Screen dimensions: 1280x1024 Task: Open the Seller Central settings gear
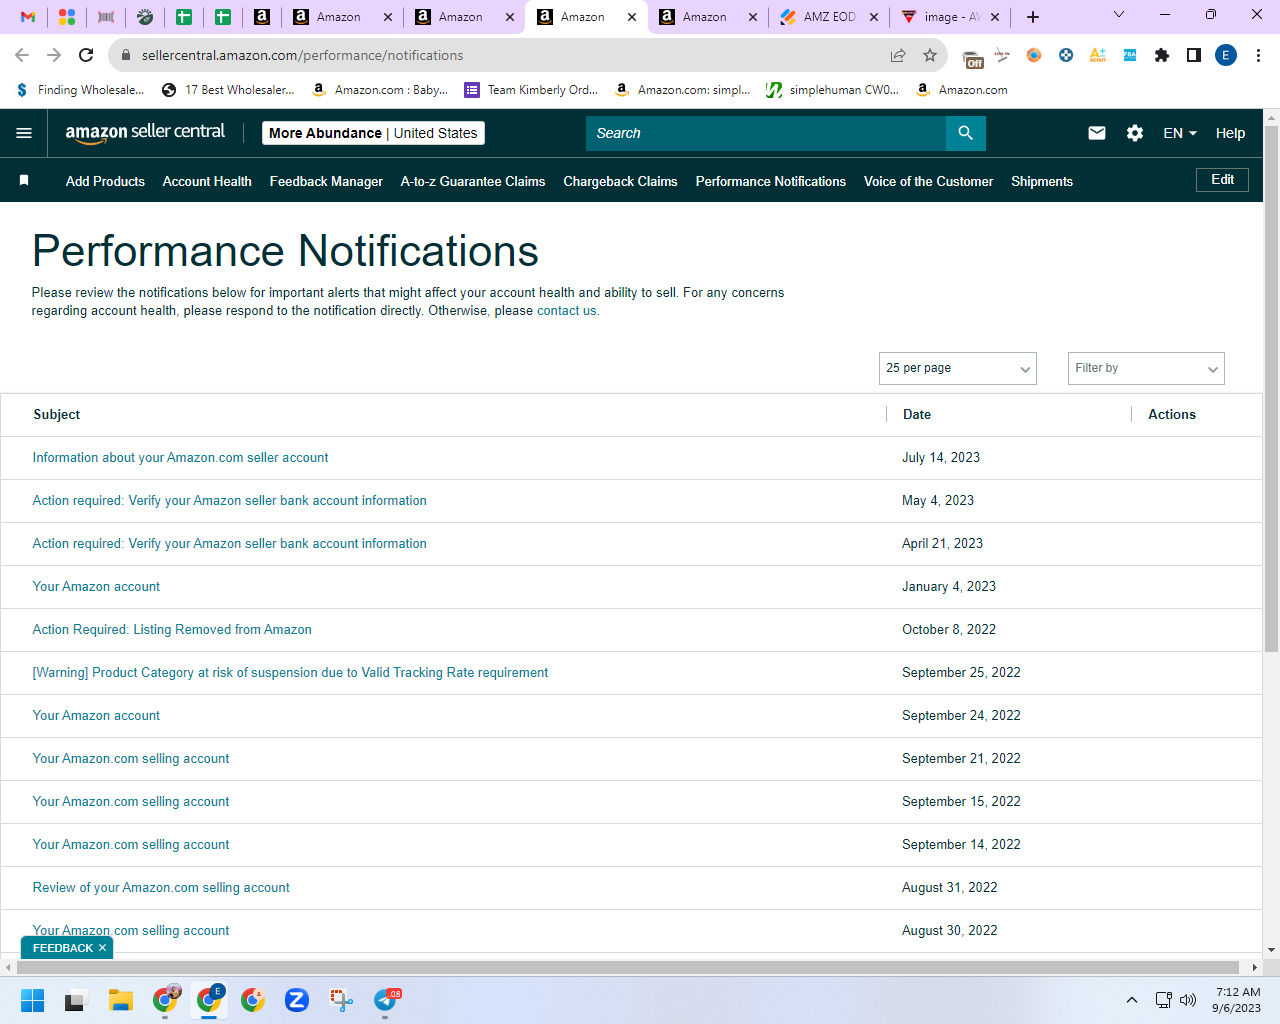click(1135, 133)
